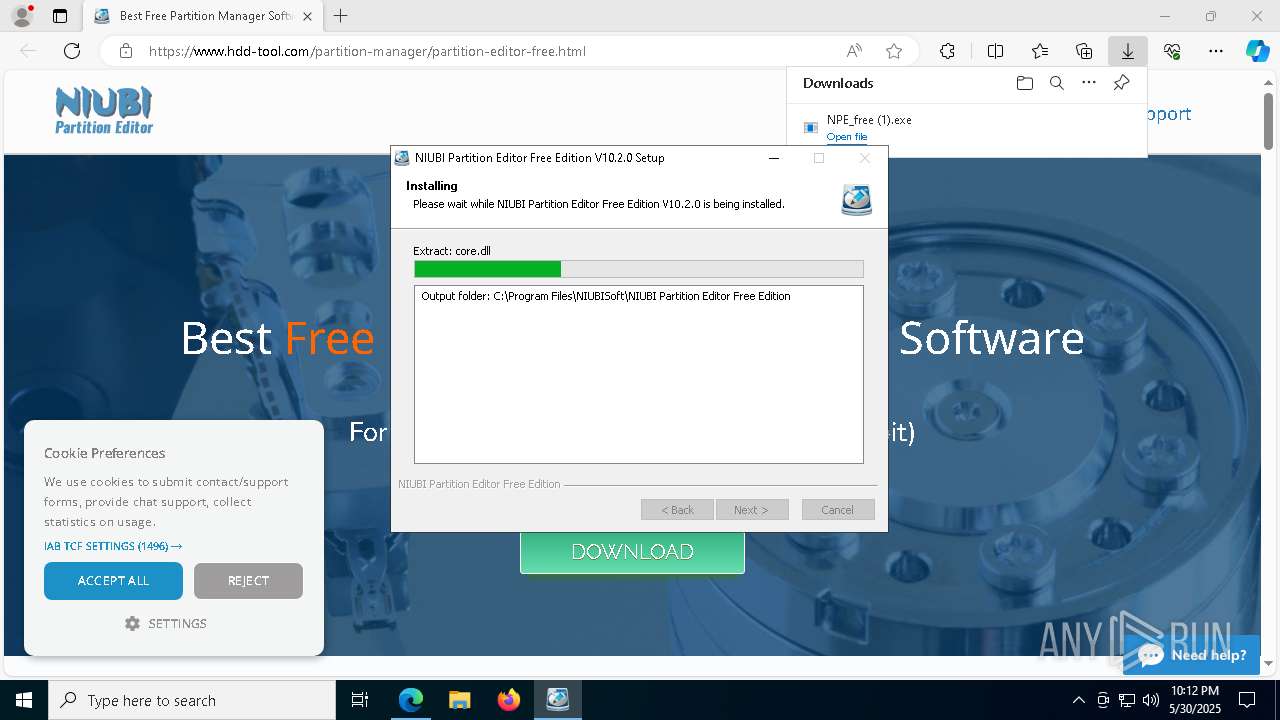Screen dimensions: 1280x720
Task: Click the Edge profile avatar icon
Action: coord(21,16)
